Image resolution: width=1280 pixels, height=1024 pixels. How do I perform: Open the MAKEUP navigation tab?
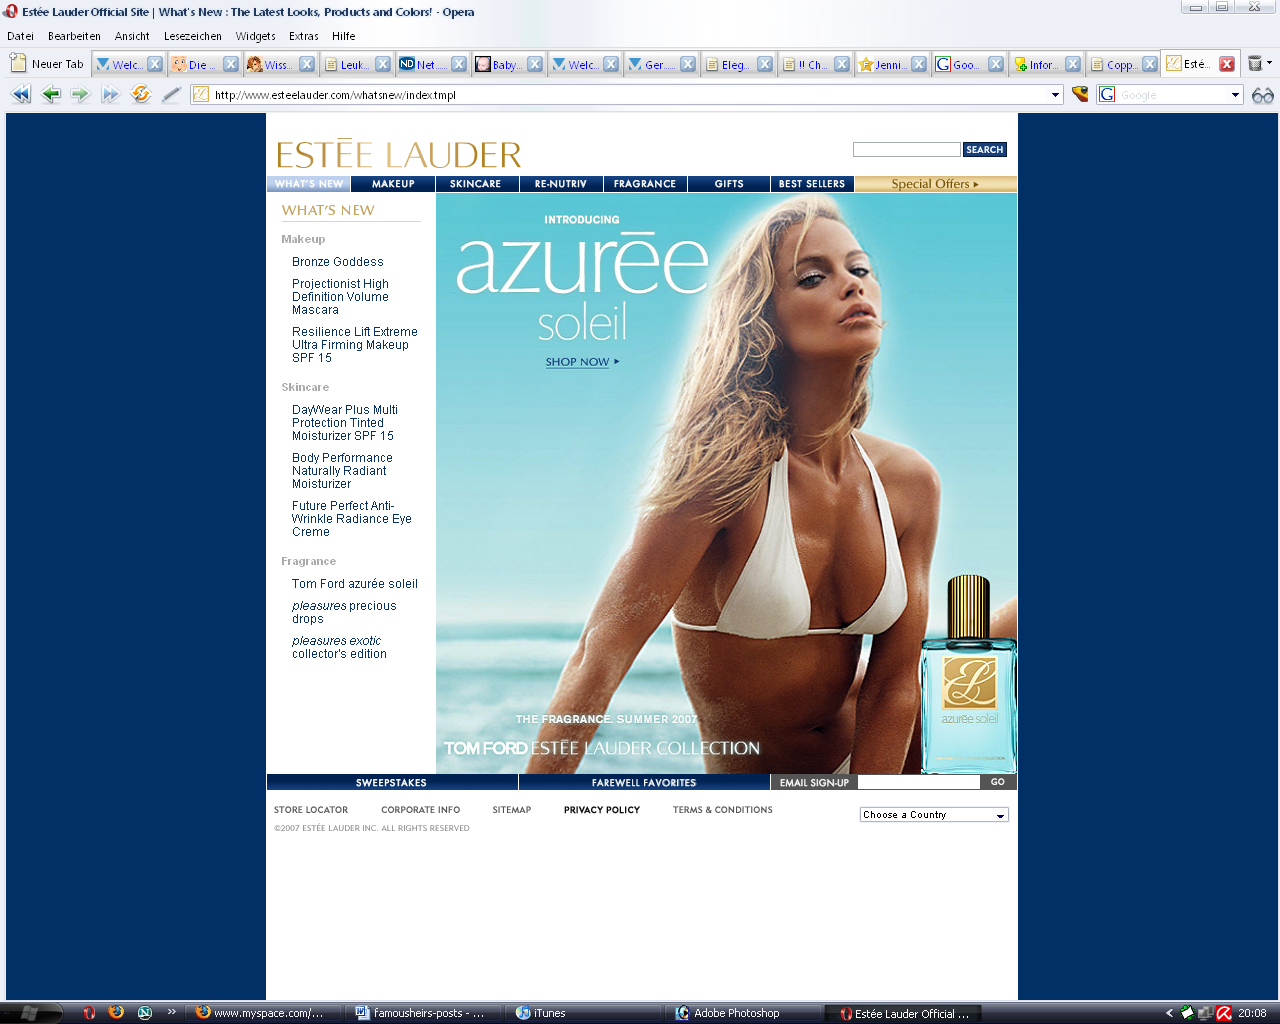tap(393, 184)
